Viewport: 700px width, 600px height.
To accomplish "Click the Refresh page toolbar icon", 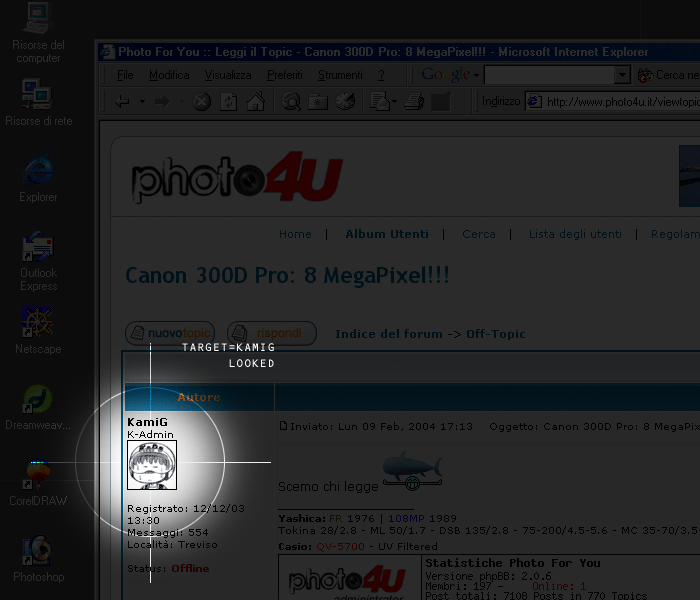I will tap(229, 101).
